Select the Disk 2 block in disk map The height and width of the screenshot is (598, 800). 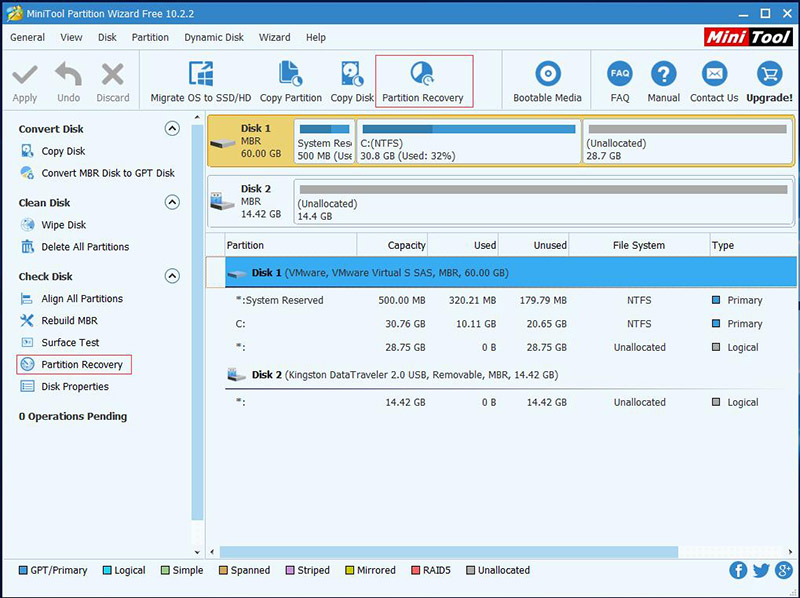click(250, 201)
